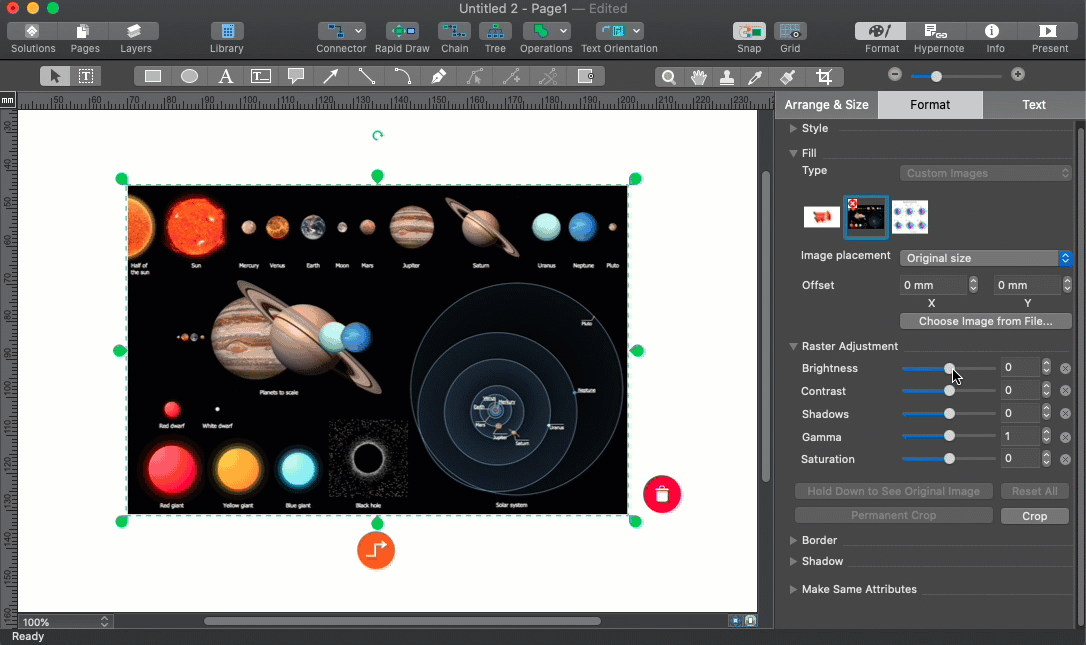Select the format painter brush tool

(787, 77)
